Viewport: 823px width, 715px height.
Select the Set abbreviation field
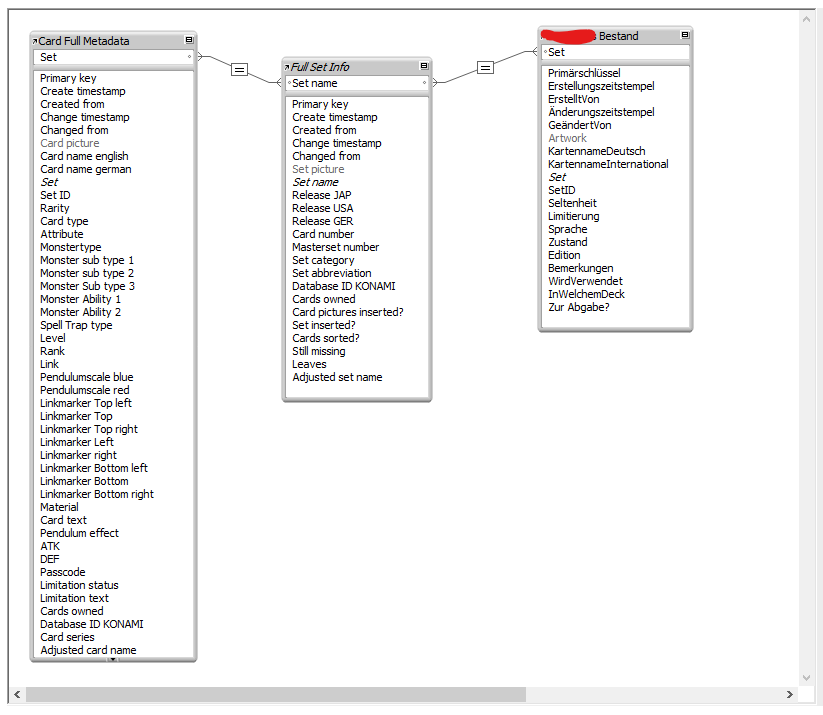click(x=332, y=273)
